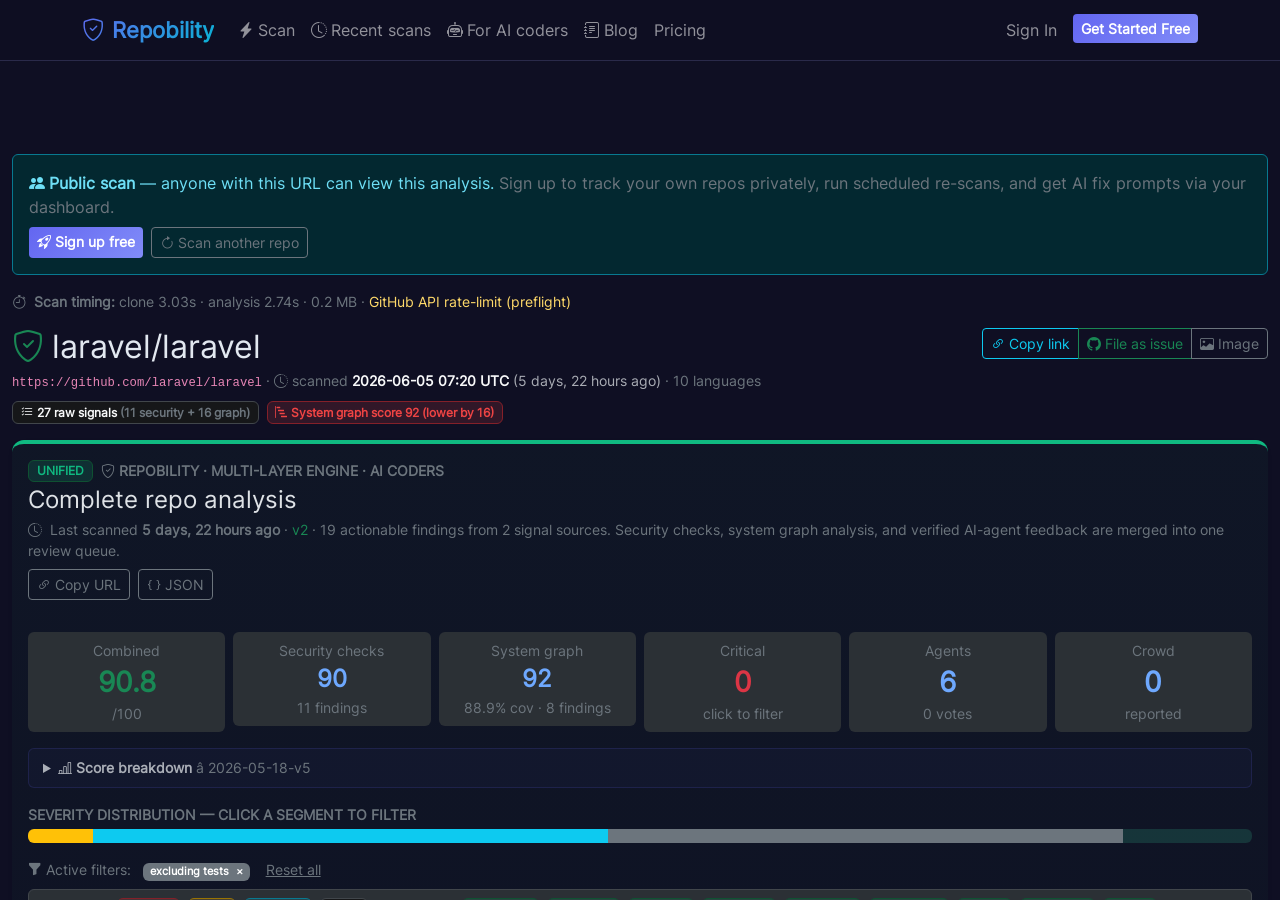Click Sign In link
The image size is (1280, 900).
tap(1031, 30)
